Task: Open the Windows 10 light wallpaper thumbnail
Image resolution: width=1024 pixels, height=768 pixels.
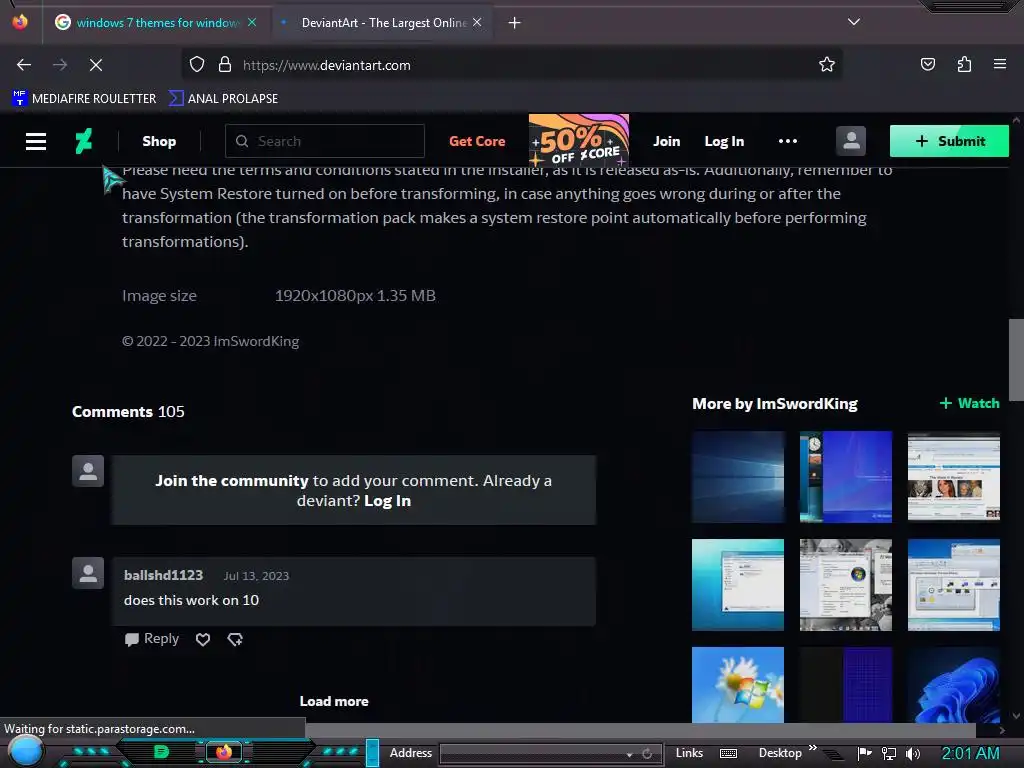Action: coord(738,477)
